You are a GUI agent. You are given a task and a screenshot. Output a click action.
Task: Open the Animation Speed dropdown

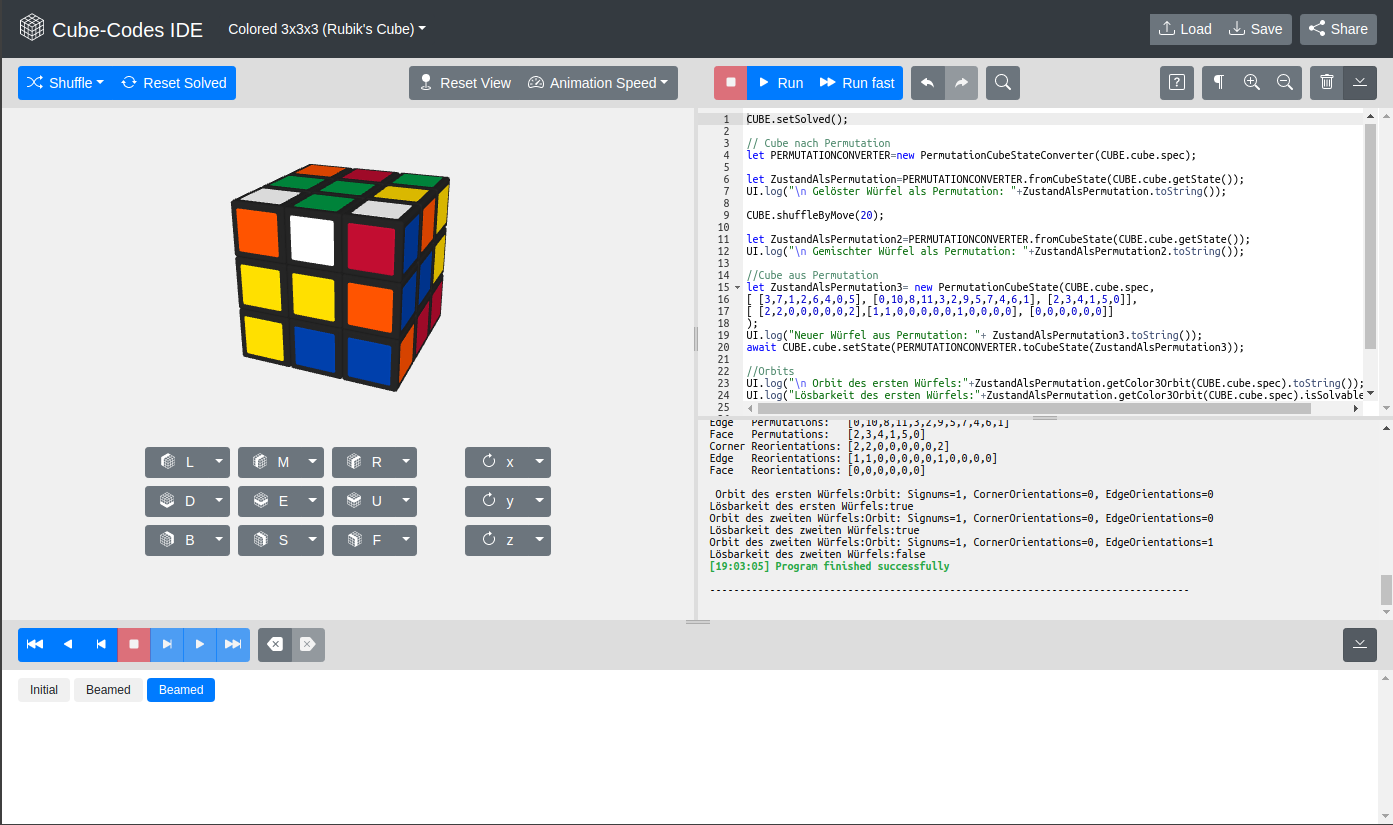coord(599,83)
